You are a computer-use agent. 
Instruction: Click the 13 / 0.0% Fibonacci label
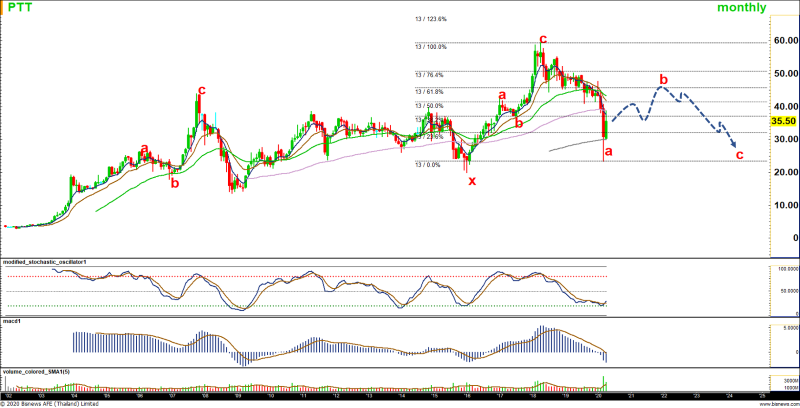[x=428, y=164]
